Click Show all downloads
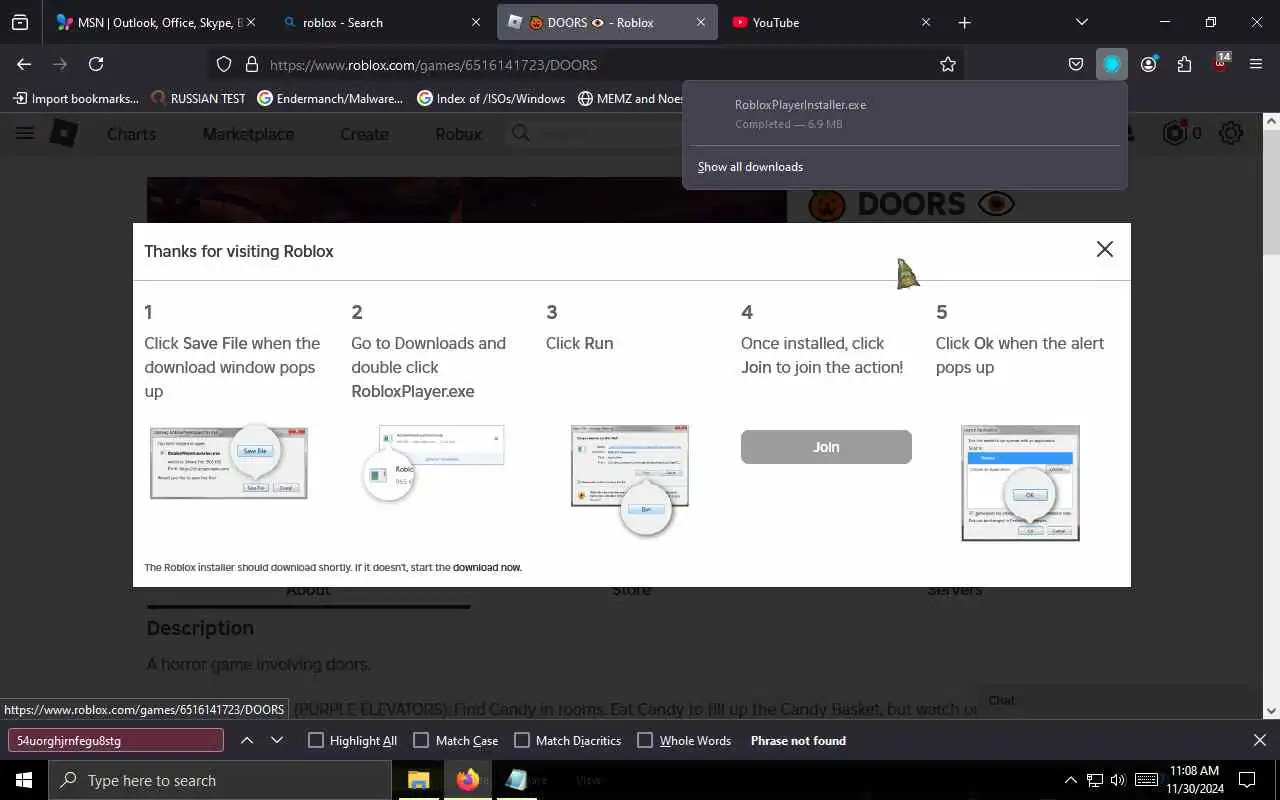 pyautogui.click(x=750, y=167)
